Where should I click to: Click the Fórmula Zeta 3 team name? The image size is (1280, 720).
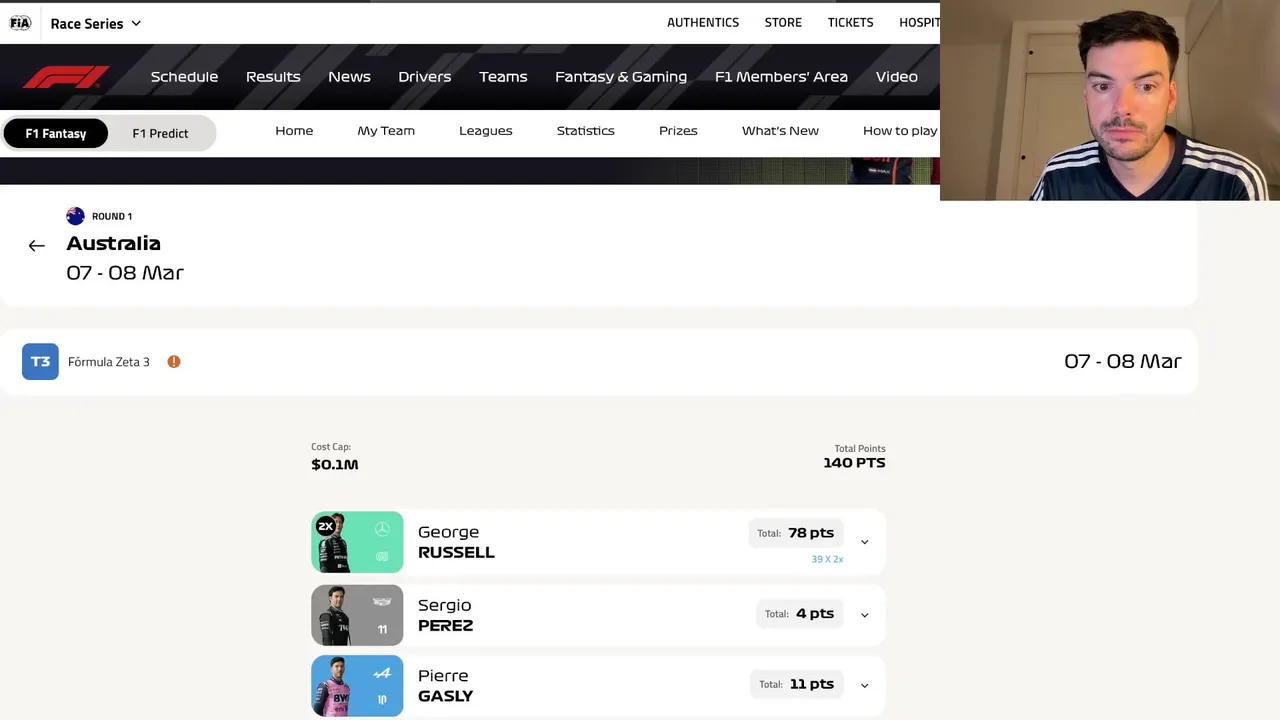109,362
